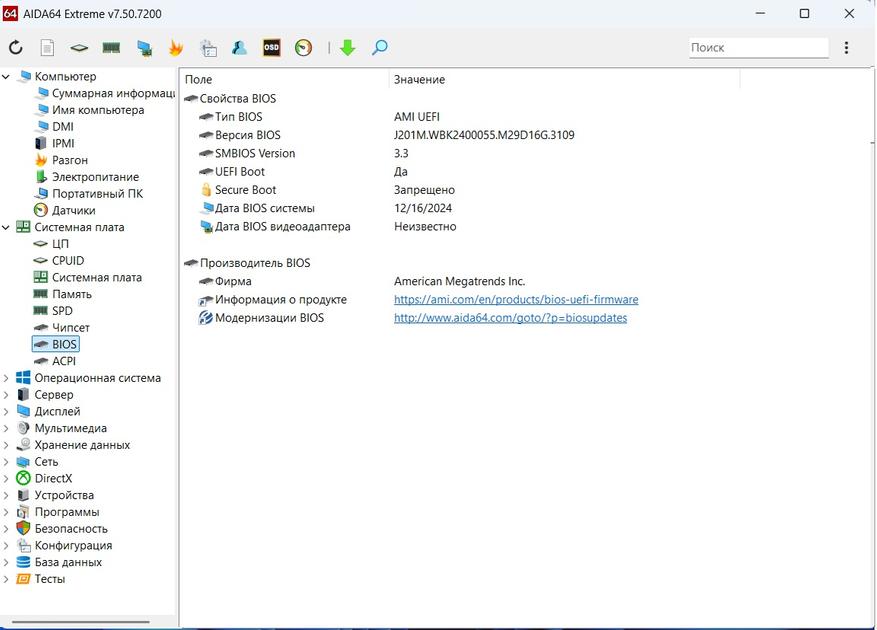Viewport: 877px width, 630px height.
Task: Click the green download arrow update icon
Action: [x=347, y=48]
